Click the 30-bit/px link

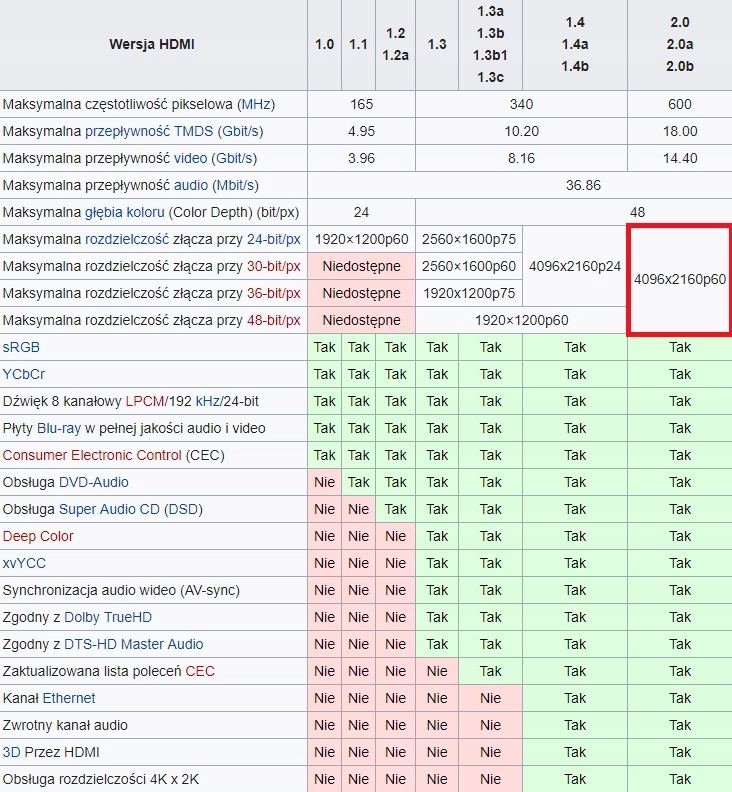pyautogui.click(x=273, y=266)
